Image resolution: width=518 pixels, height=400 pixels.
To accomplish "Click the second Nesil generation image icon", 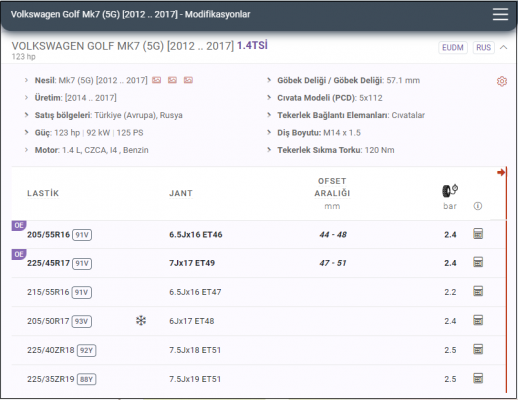I will pyautogui.click(x=172, y=80).
